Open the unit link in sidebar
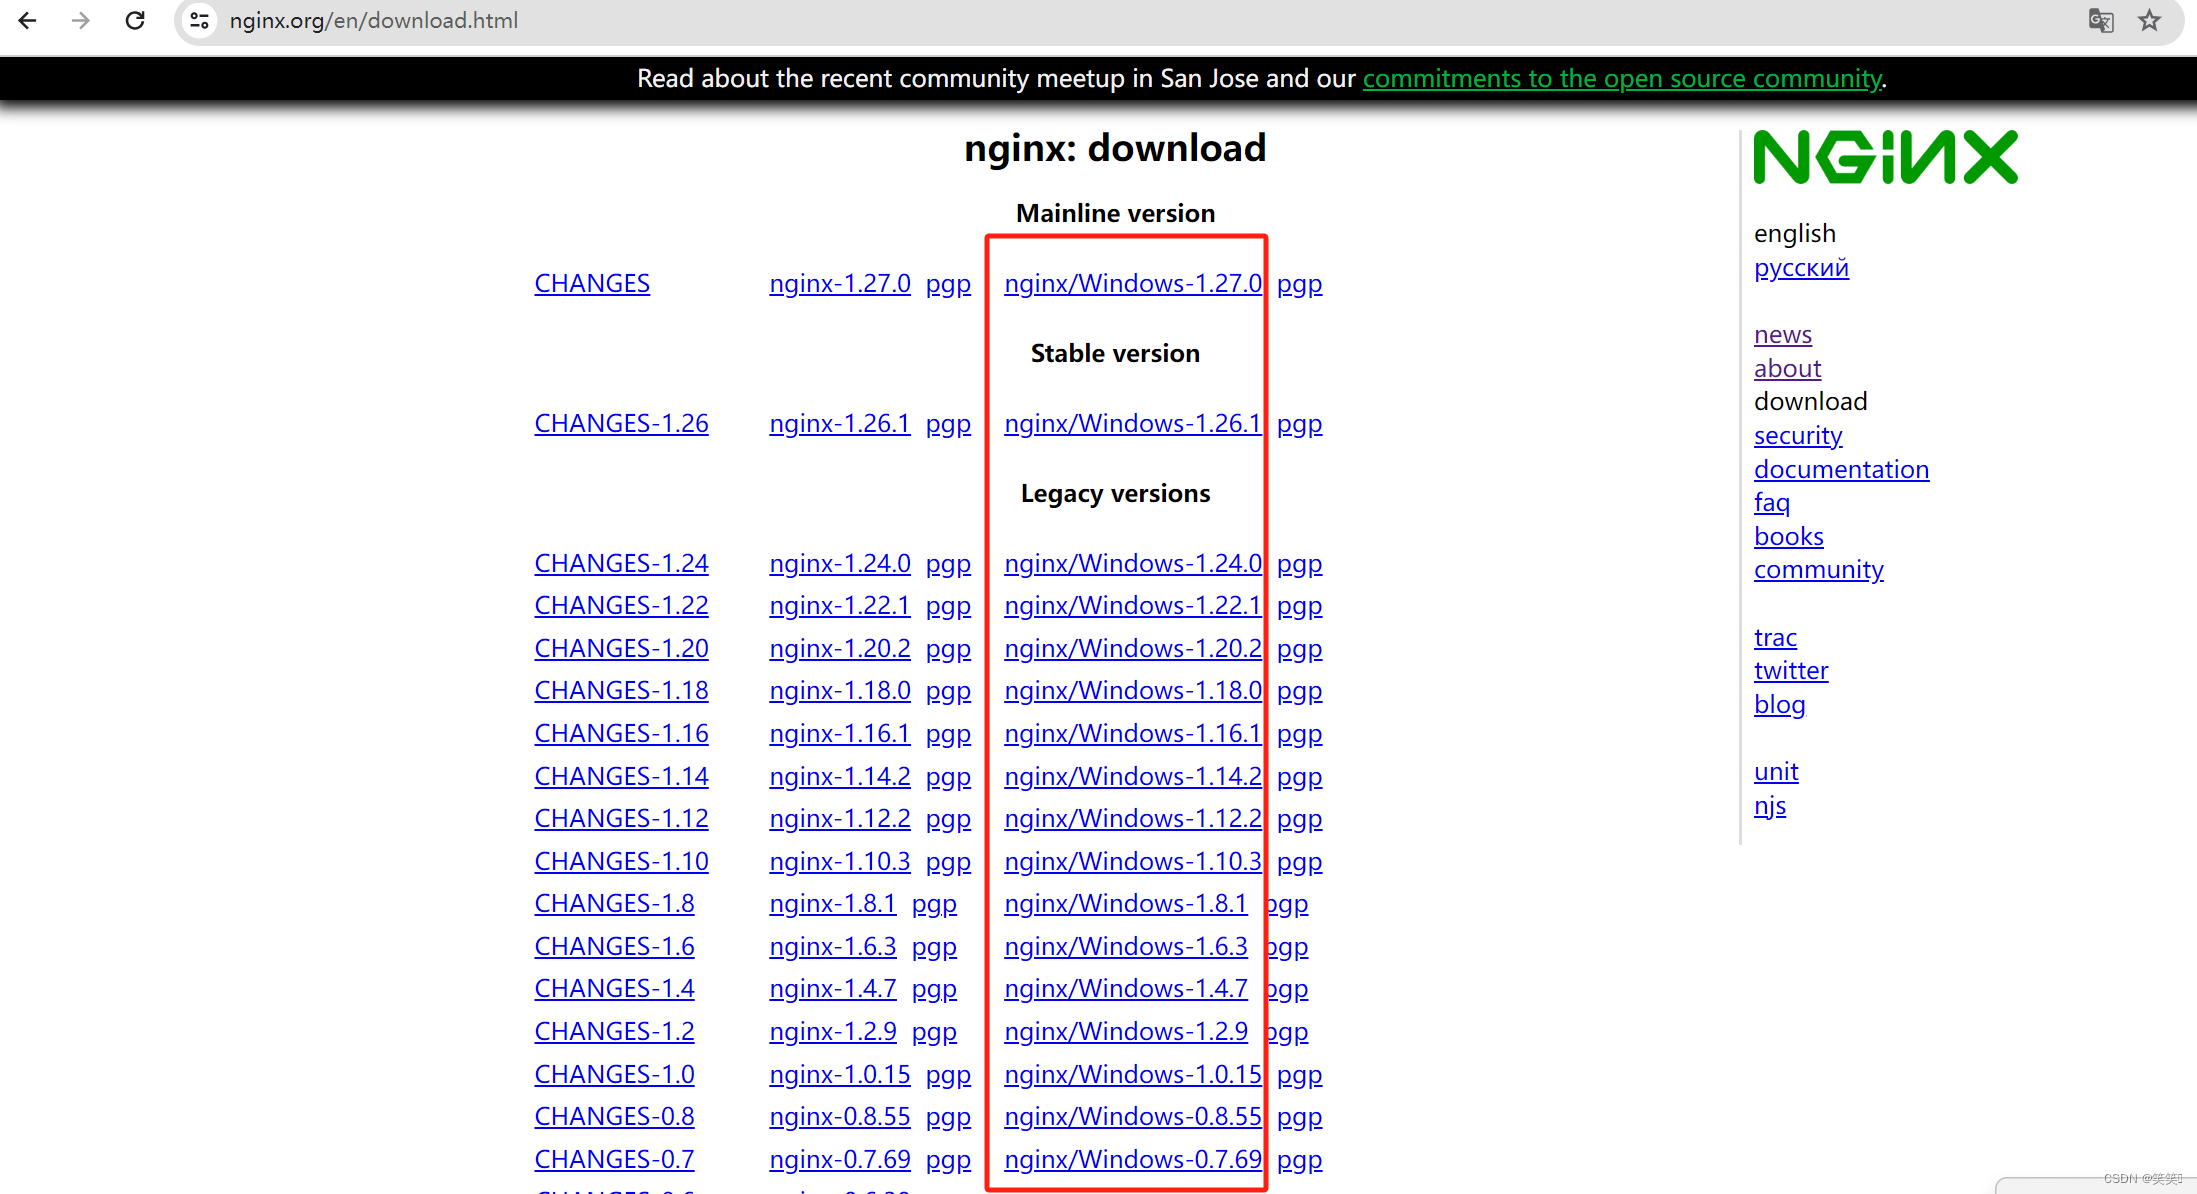Image resolution: width=2197 pixels, height=1194 pixels. (1776, 772)
